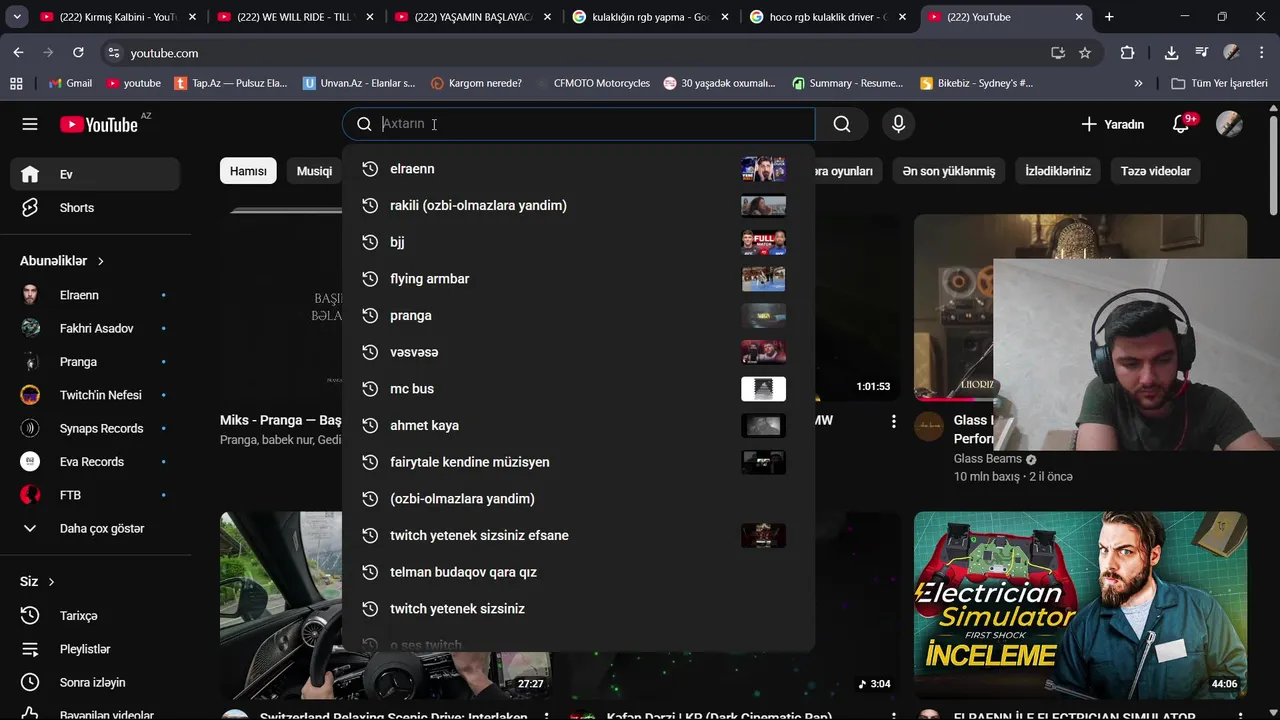The image size is (1280, 720).
Task: Open Sonra izləyin watch later
Action: pyautogui.click(x=95, y=683)
